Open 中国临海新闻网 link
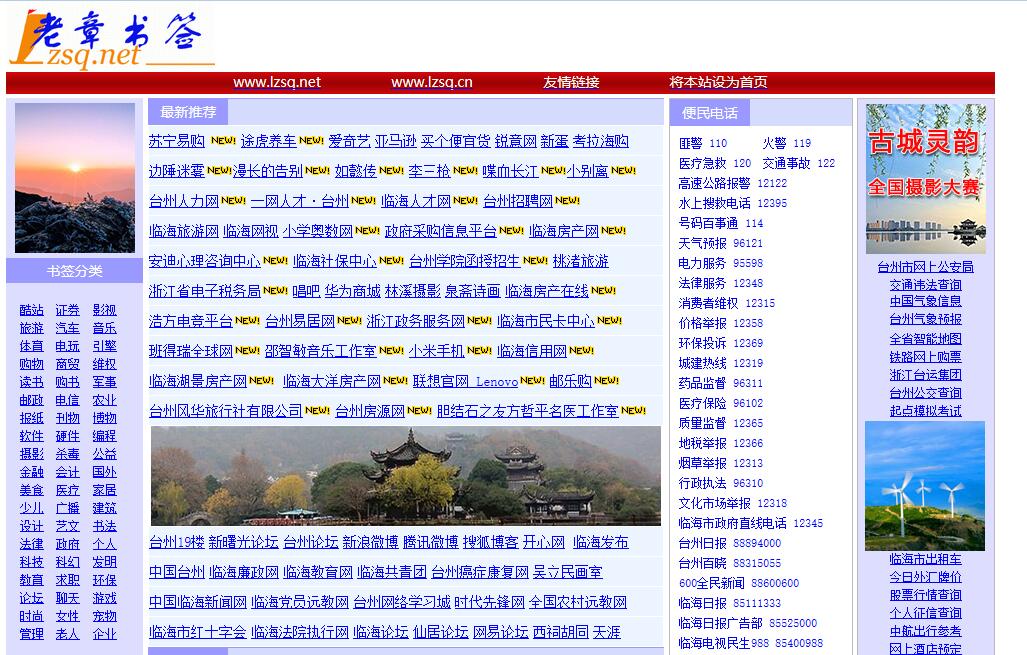1027x655 pixels. 198,603
